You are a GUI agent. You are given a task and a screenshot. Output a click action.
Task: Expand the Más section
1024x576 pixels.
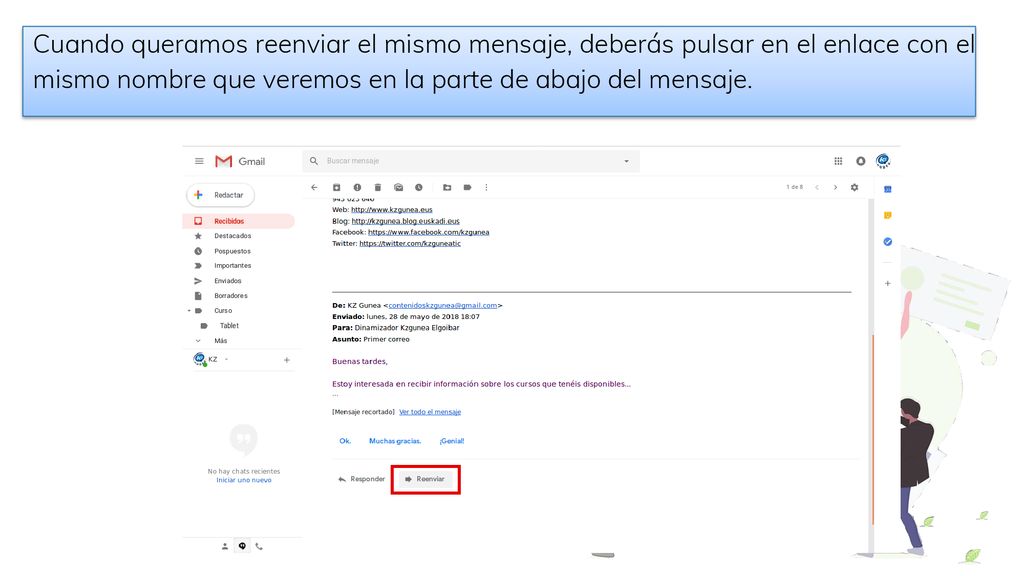click(221, 341)
